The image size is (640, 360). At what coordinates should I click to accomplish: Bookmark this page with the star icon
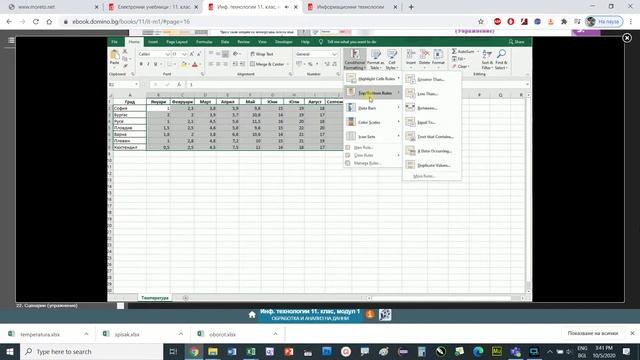[x=480, y=22]
